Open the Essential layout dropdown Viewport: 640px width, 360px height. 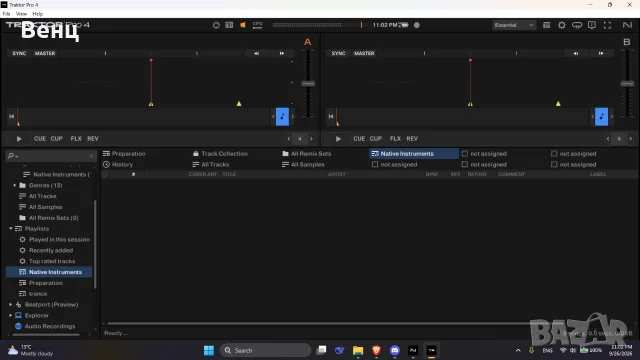click(514, 25)
